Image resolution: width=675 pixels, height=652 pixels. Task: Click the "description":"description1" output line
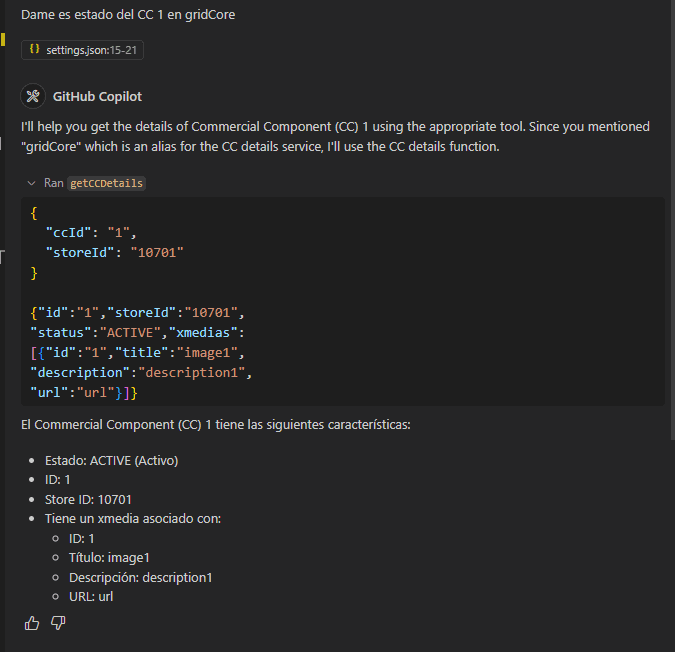click(141, 372)
